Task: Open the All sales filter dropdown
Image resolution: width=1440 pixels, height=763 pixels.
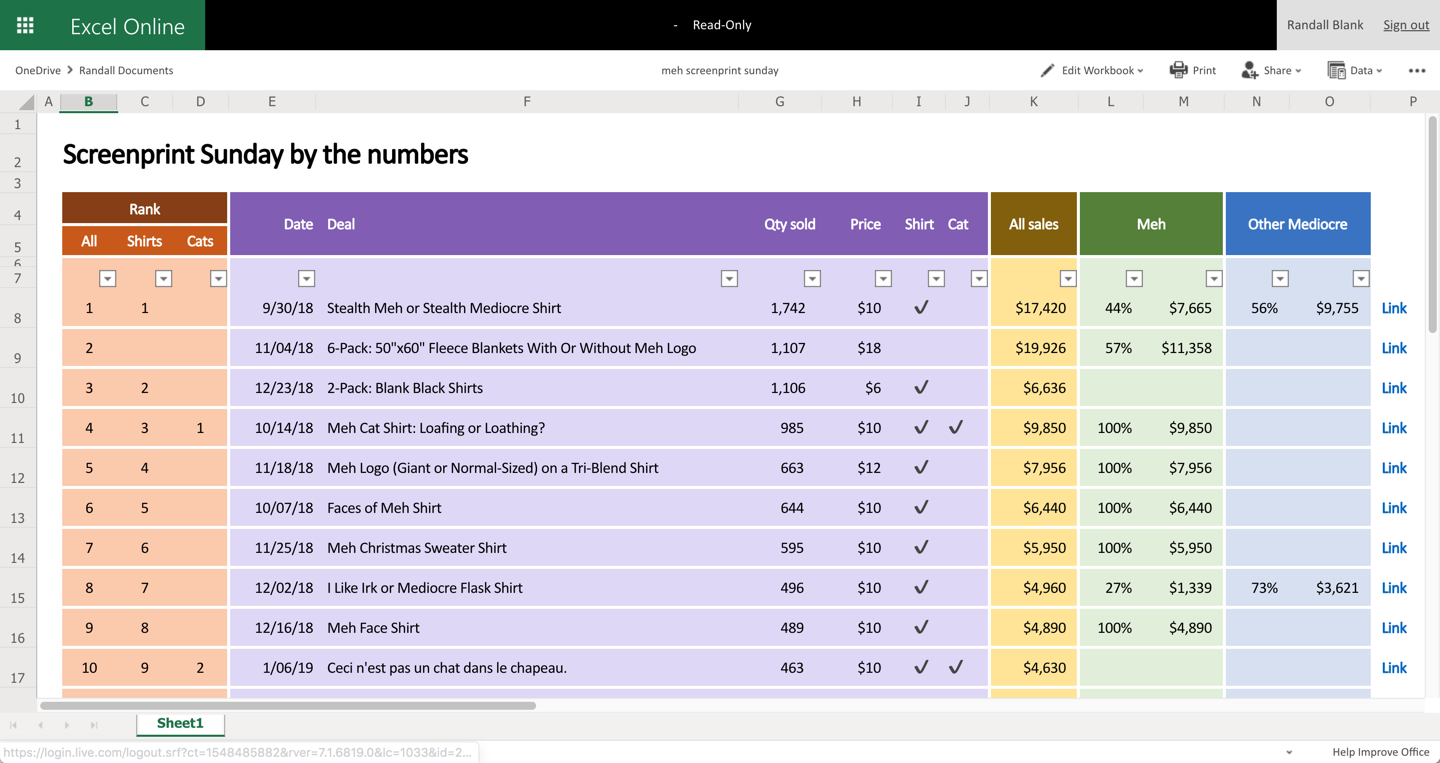Action: pos(1067,279)
